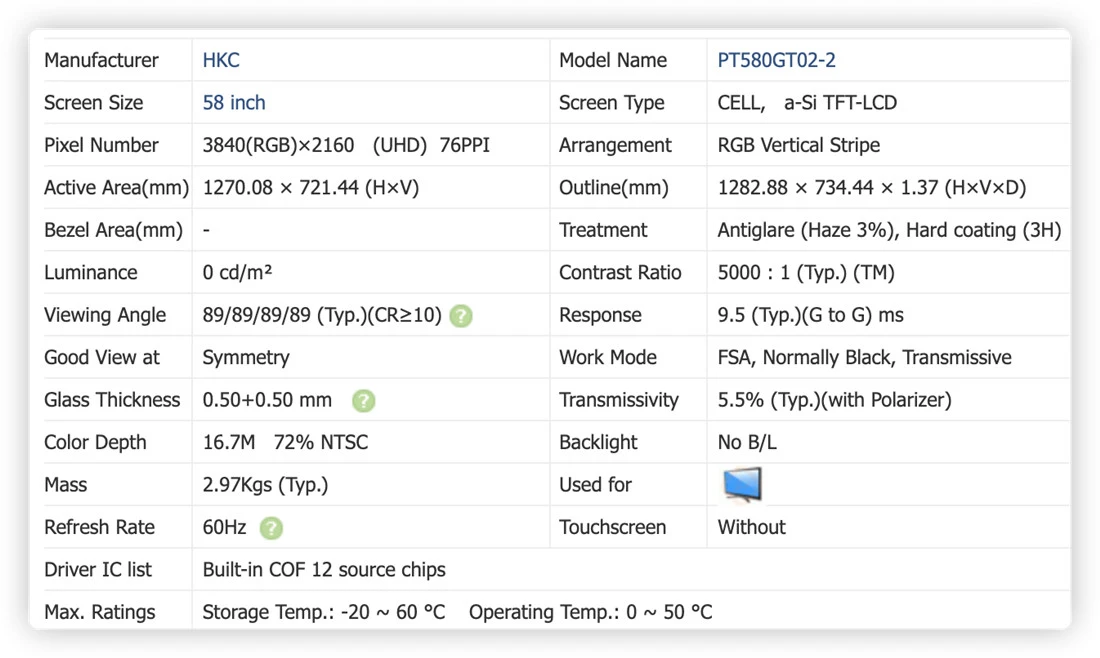Select the Mass value 2.97Kgs (Typ.)
Viewport: 1100px width, 658px height.
pyautogui.click(x=265, y=485)
